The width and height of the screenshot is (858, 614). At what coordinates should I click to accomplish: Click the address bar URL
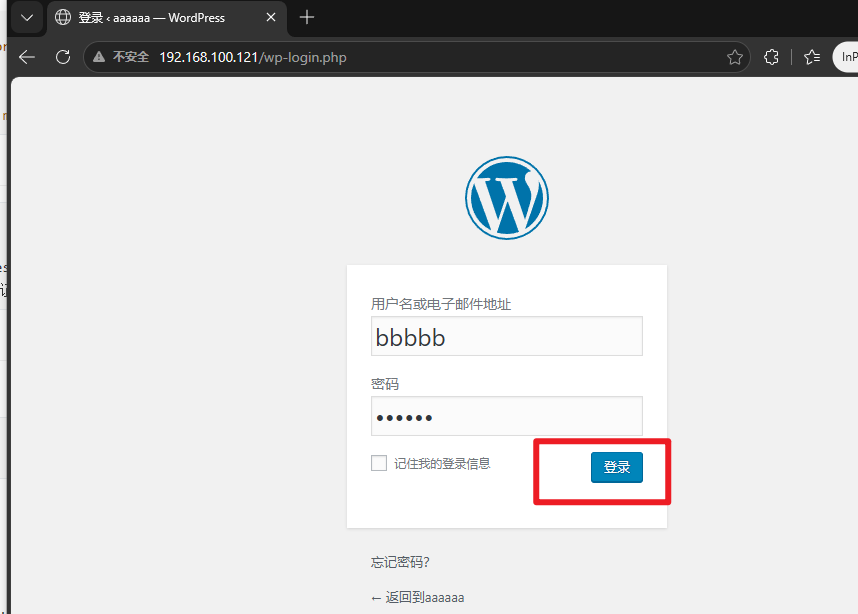point(253,57)
